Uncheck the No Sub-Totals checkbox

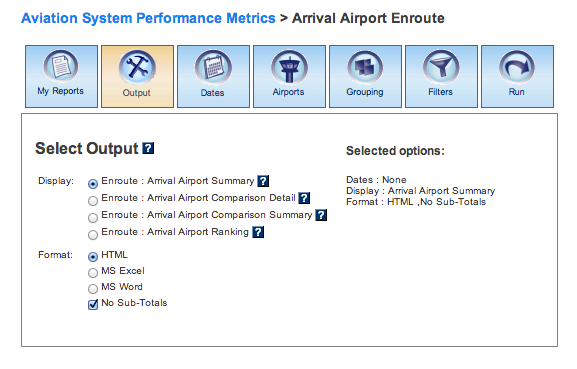[93, 304]
